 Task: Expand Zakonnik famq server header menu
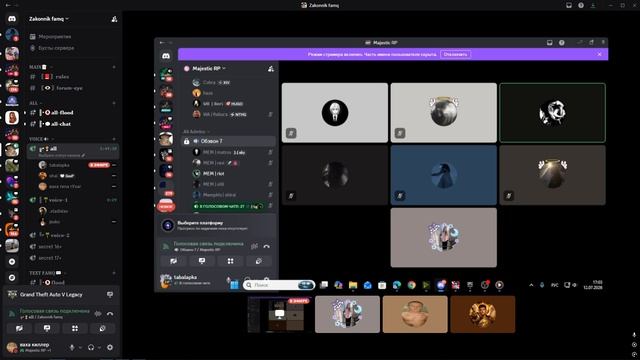coord(49,19)
